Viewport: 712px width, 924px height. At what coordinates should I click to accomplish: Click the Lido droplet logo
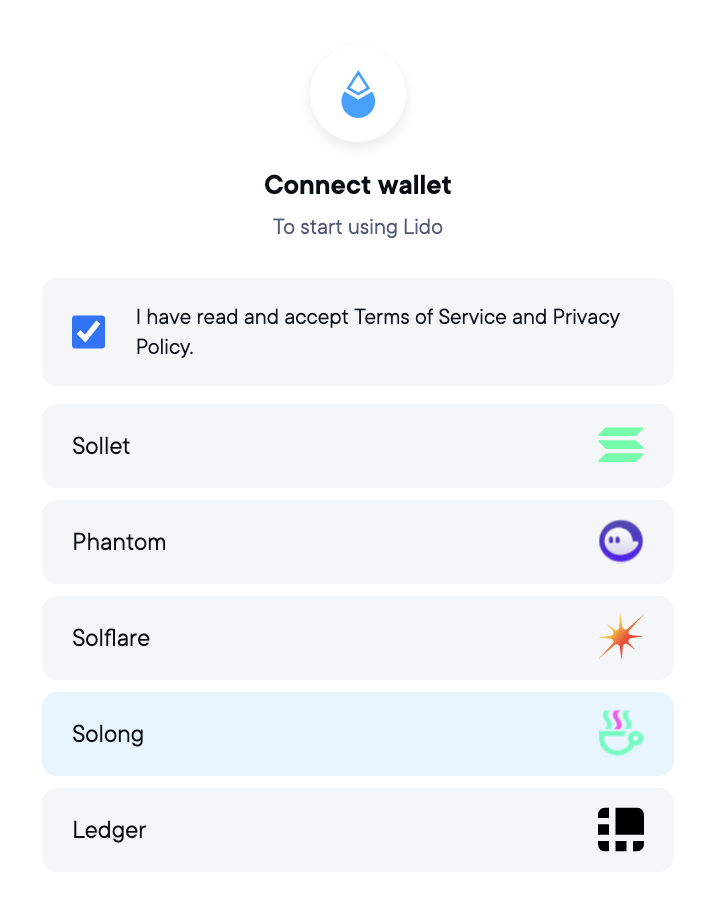click(x=357, y=94)
